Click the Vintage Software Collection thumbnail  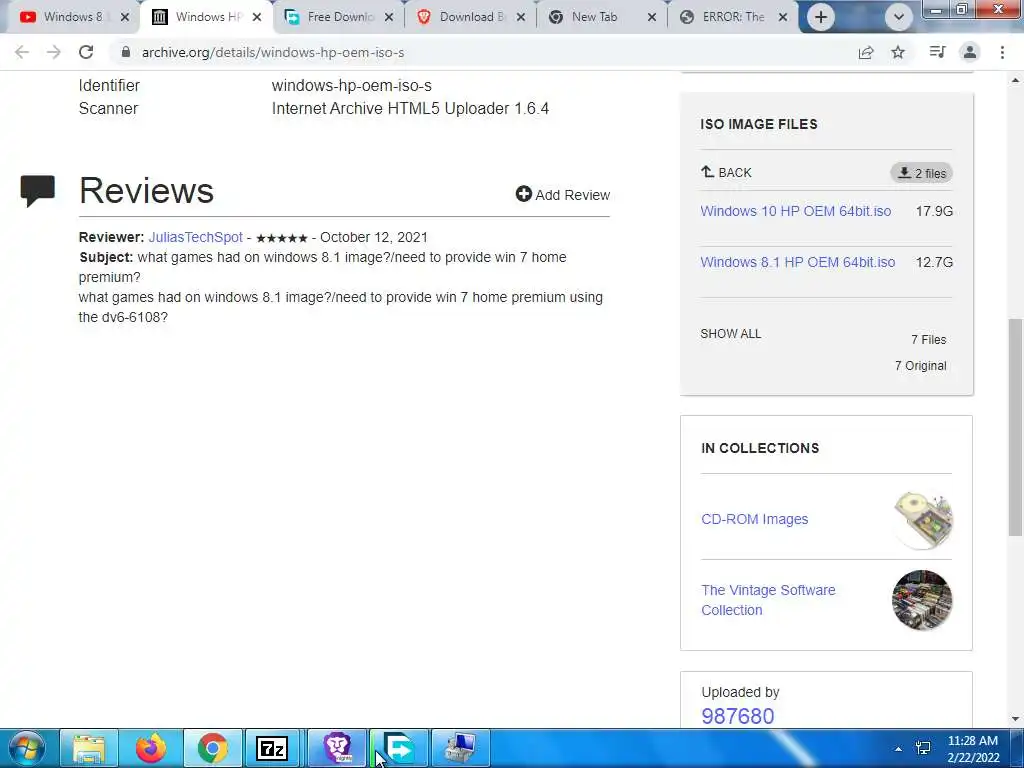[x=922, y=600]
